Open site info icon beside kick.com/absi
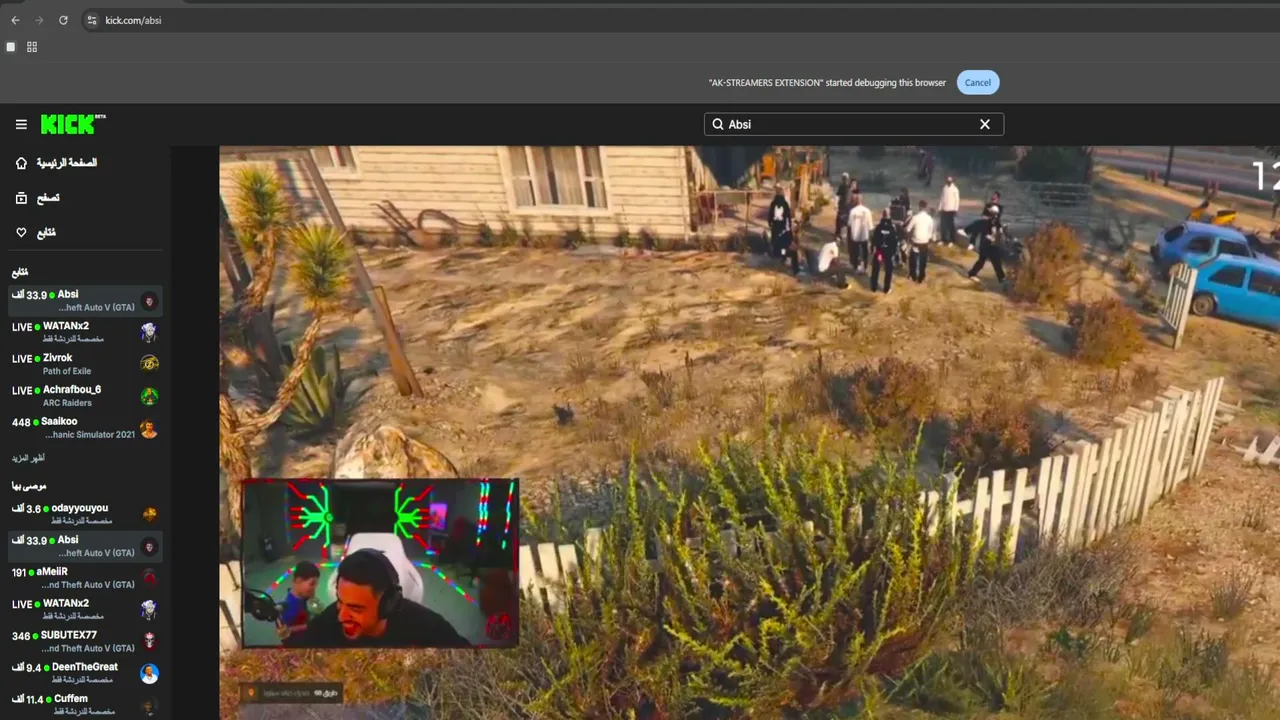 [91, 20]
